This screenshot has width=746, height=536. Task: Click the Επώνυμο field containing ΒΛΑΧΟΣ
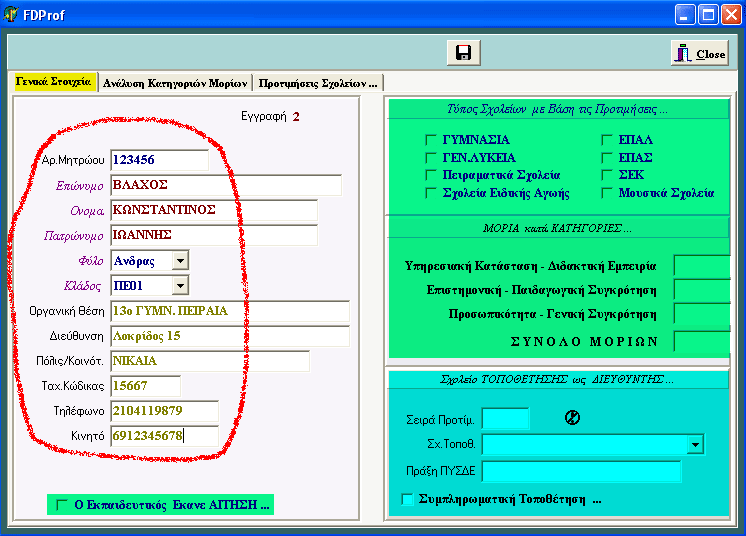coord(225,185)
